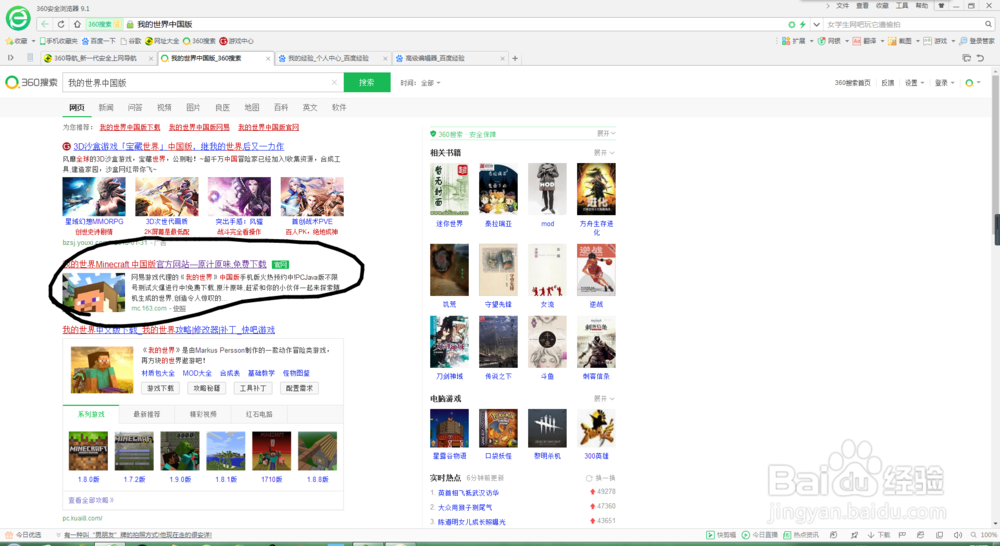Open 今日直播 in the status bar
1000x546 pixels.
(x=759, y=535)
